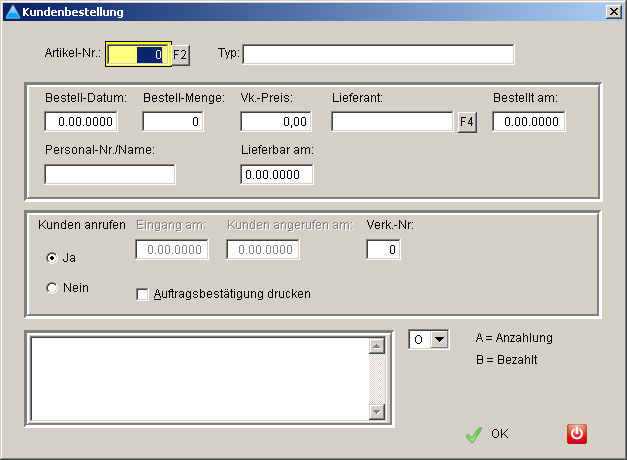The width and height of the screenshot is (627, 460).
Task: Expand the payment status dropdown
Action: pyautogui.click(x=439, y=340)
